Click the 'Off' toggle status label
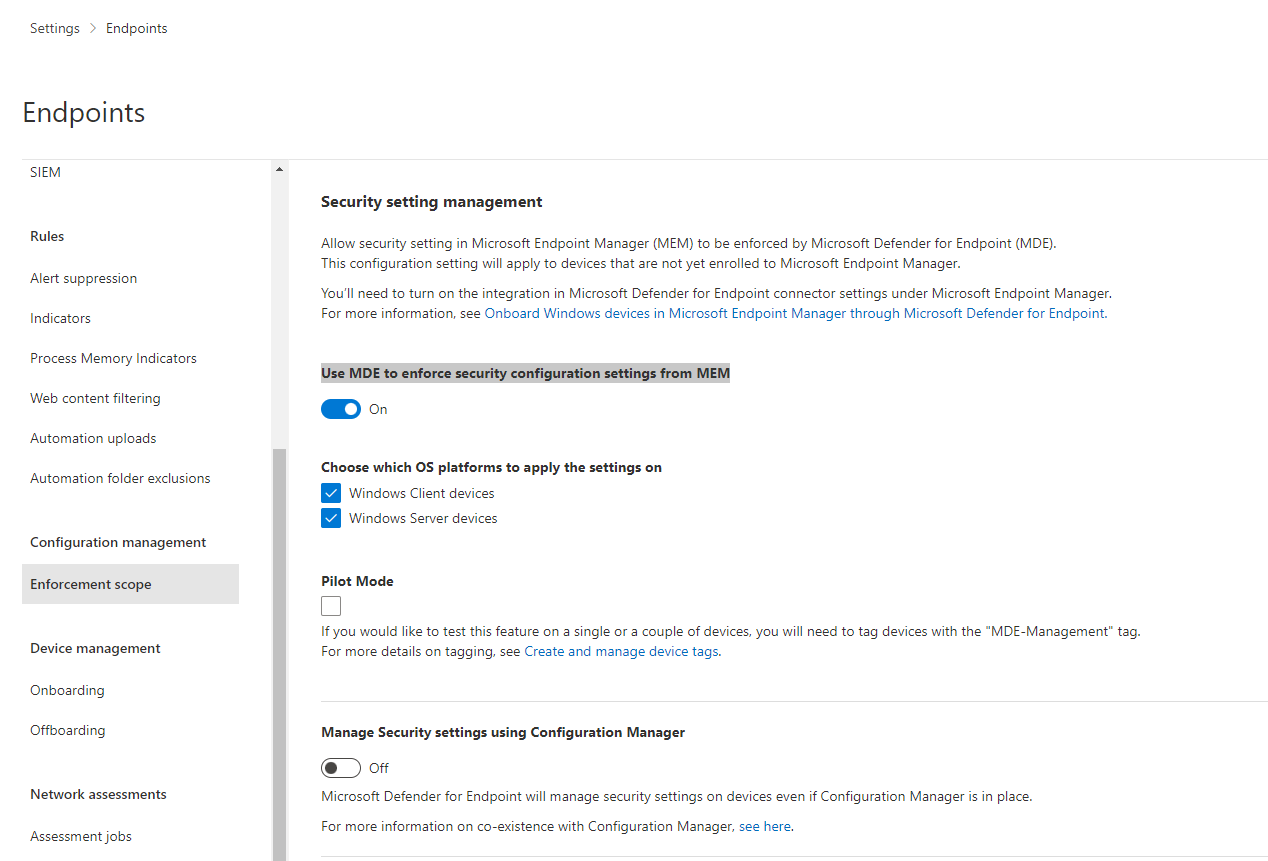 [379, 768]
